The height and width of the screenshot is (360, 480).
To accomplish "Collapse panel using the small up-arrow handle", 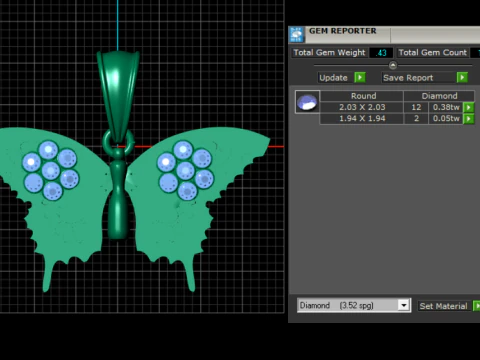I will click(393, 65).
